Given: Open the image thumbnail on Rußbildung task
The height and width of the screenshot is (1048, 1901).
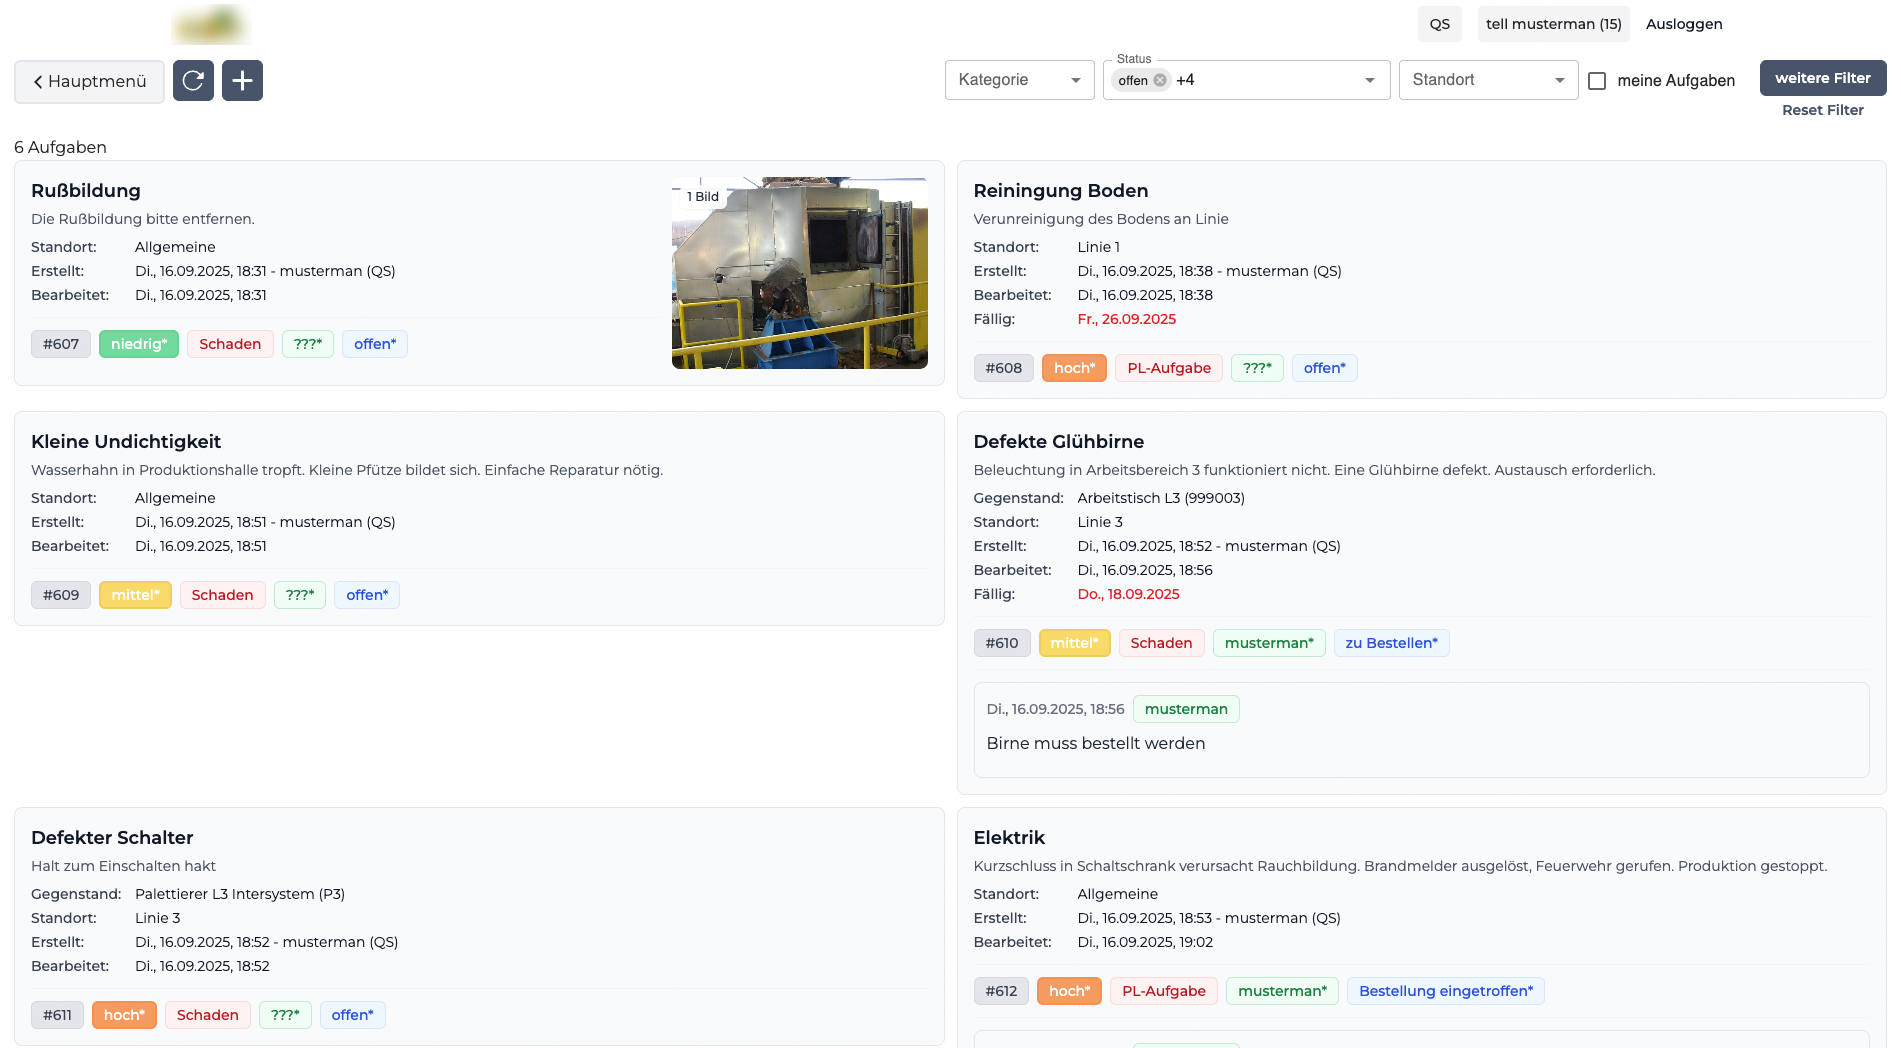Looking at the screenshot, I should pos(799,272).
